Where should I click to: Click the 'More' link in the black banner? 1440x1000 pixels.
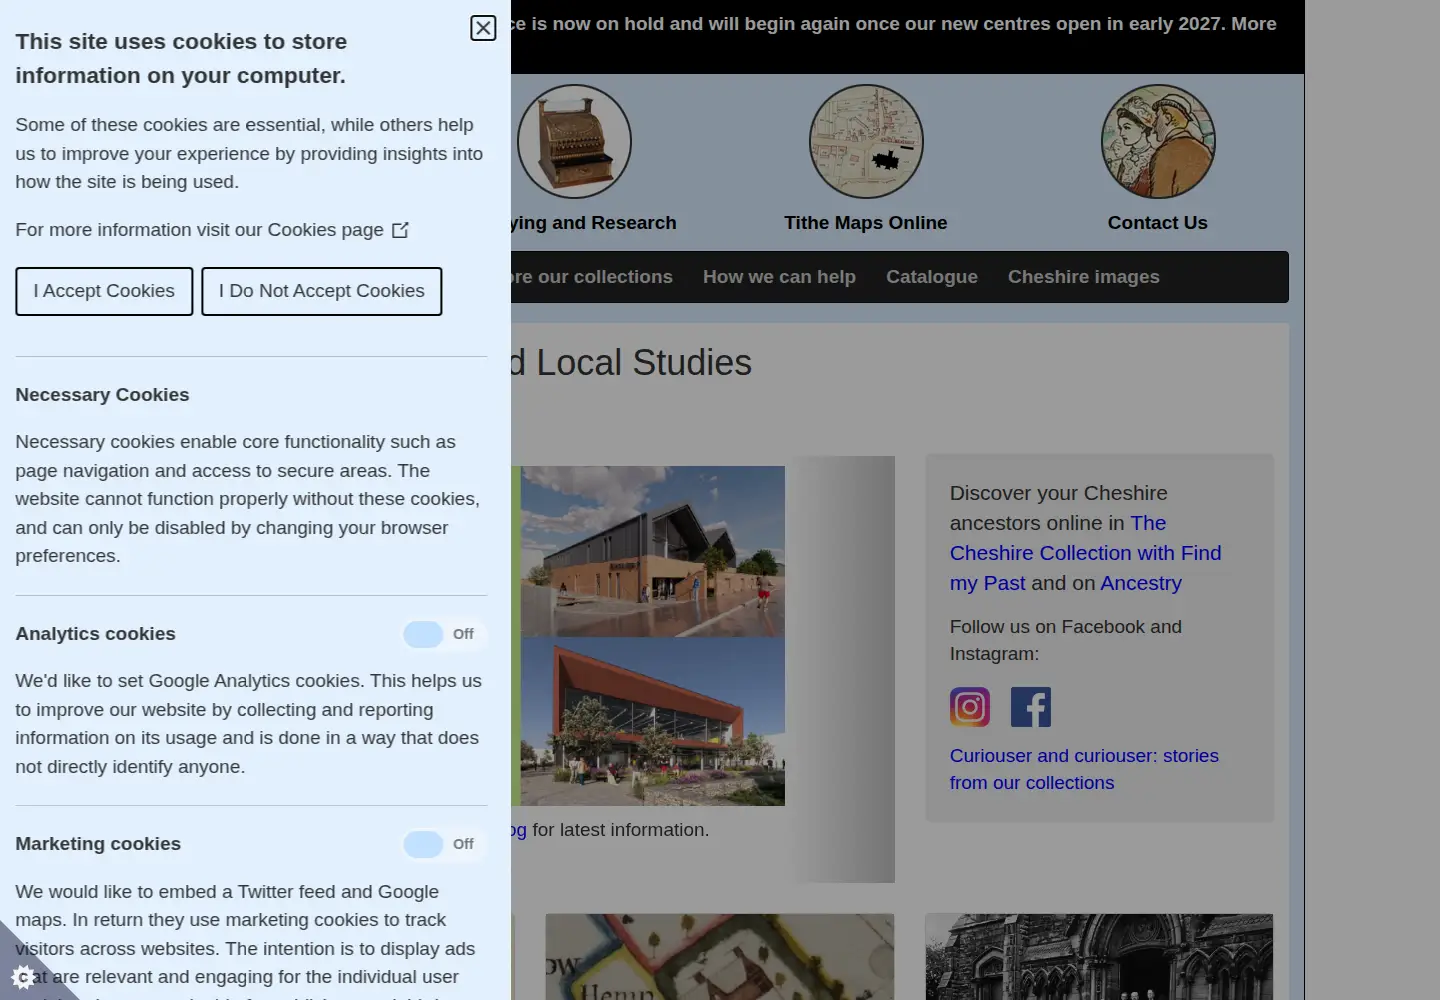point(1254,23)
